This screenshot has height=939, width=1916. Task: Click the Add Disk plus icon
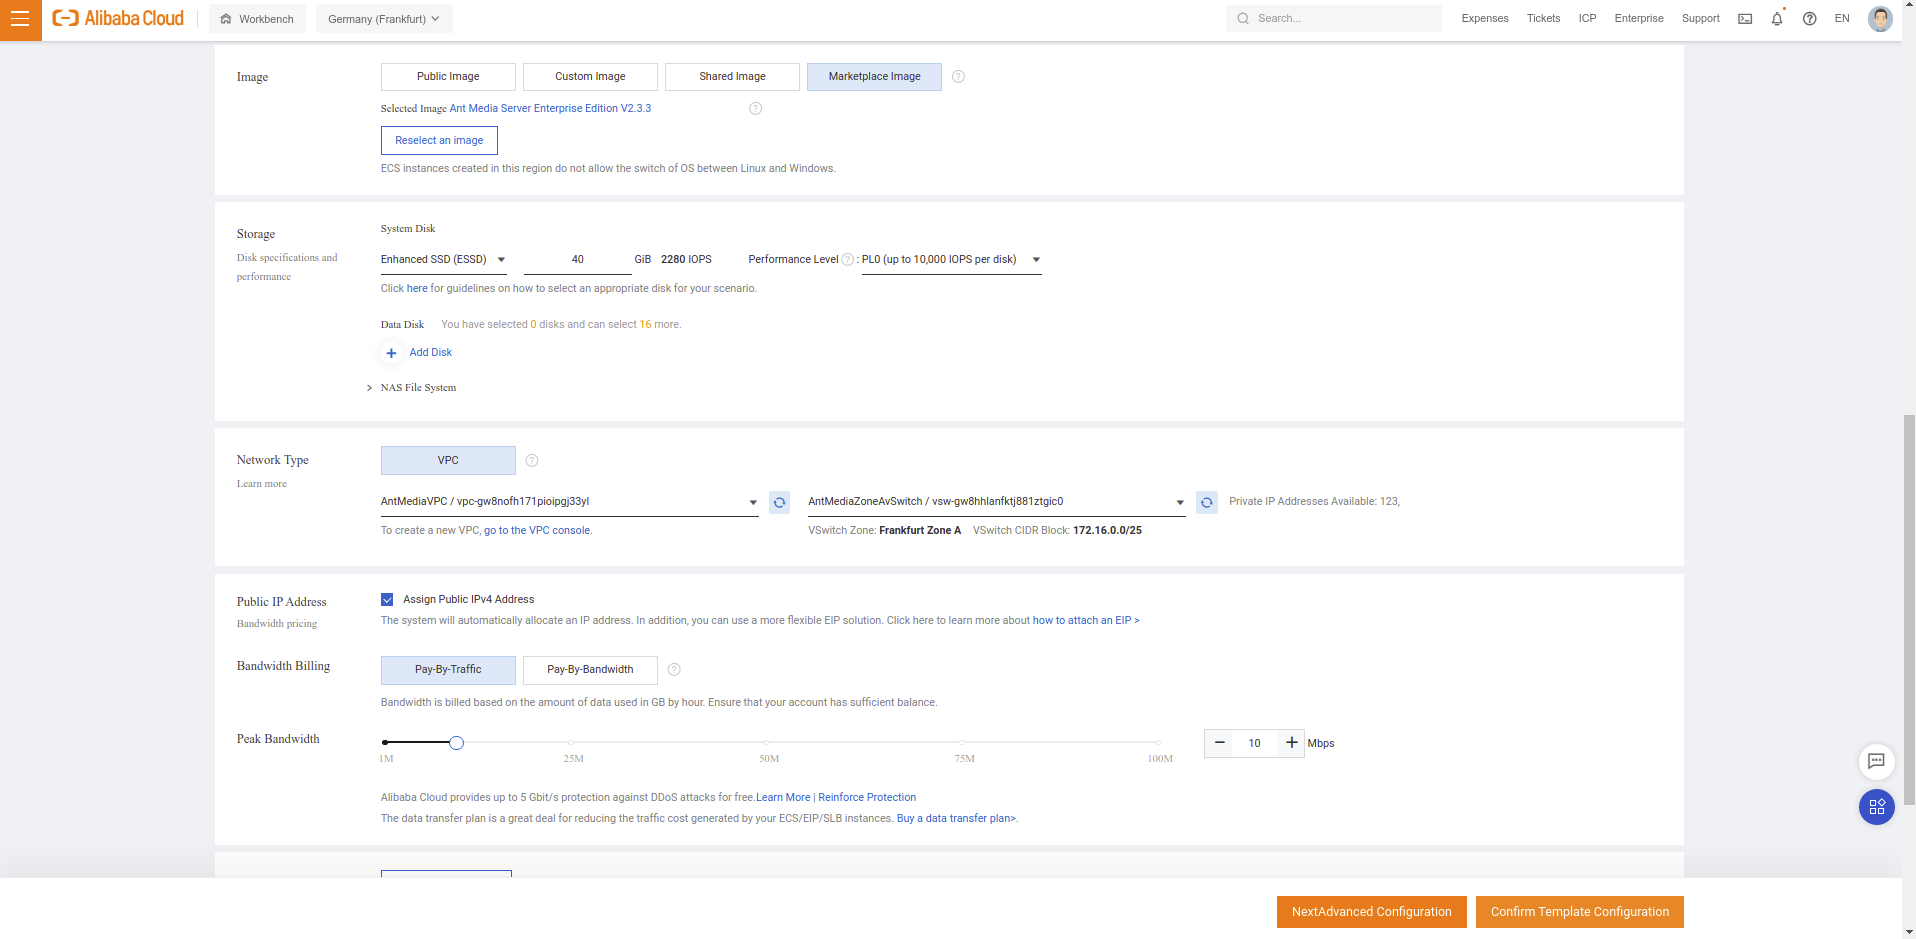click(x=391, y=353)
